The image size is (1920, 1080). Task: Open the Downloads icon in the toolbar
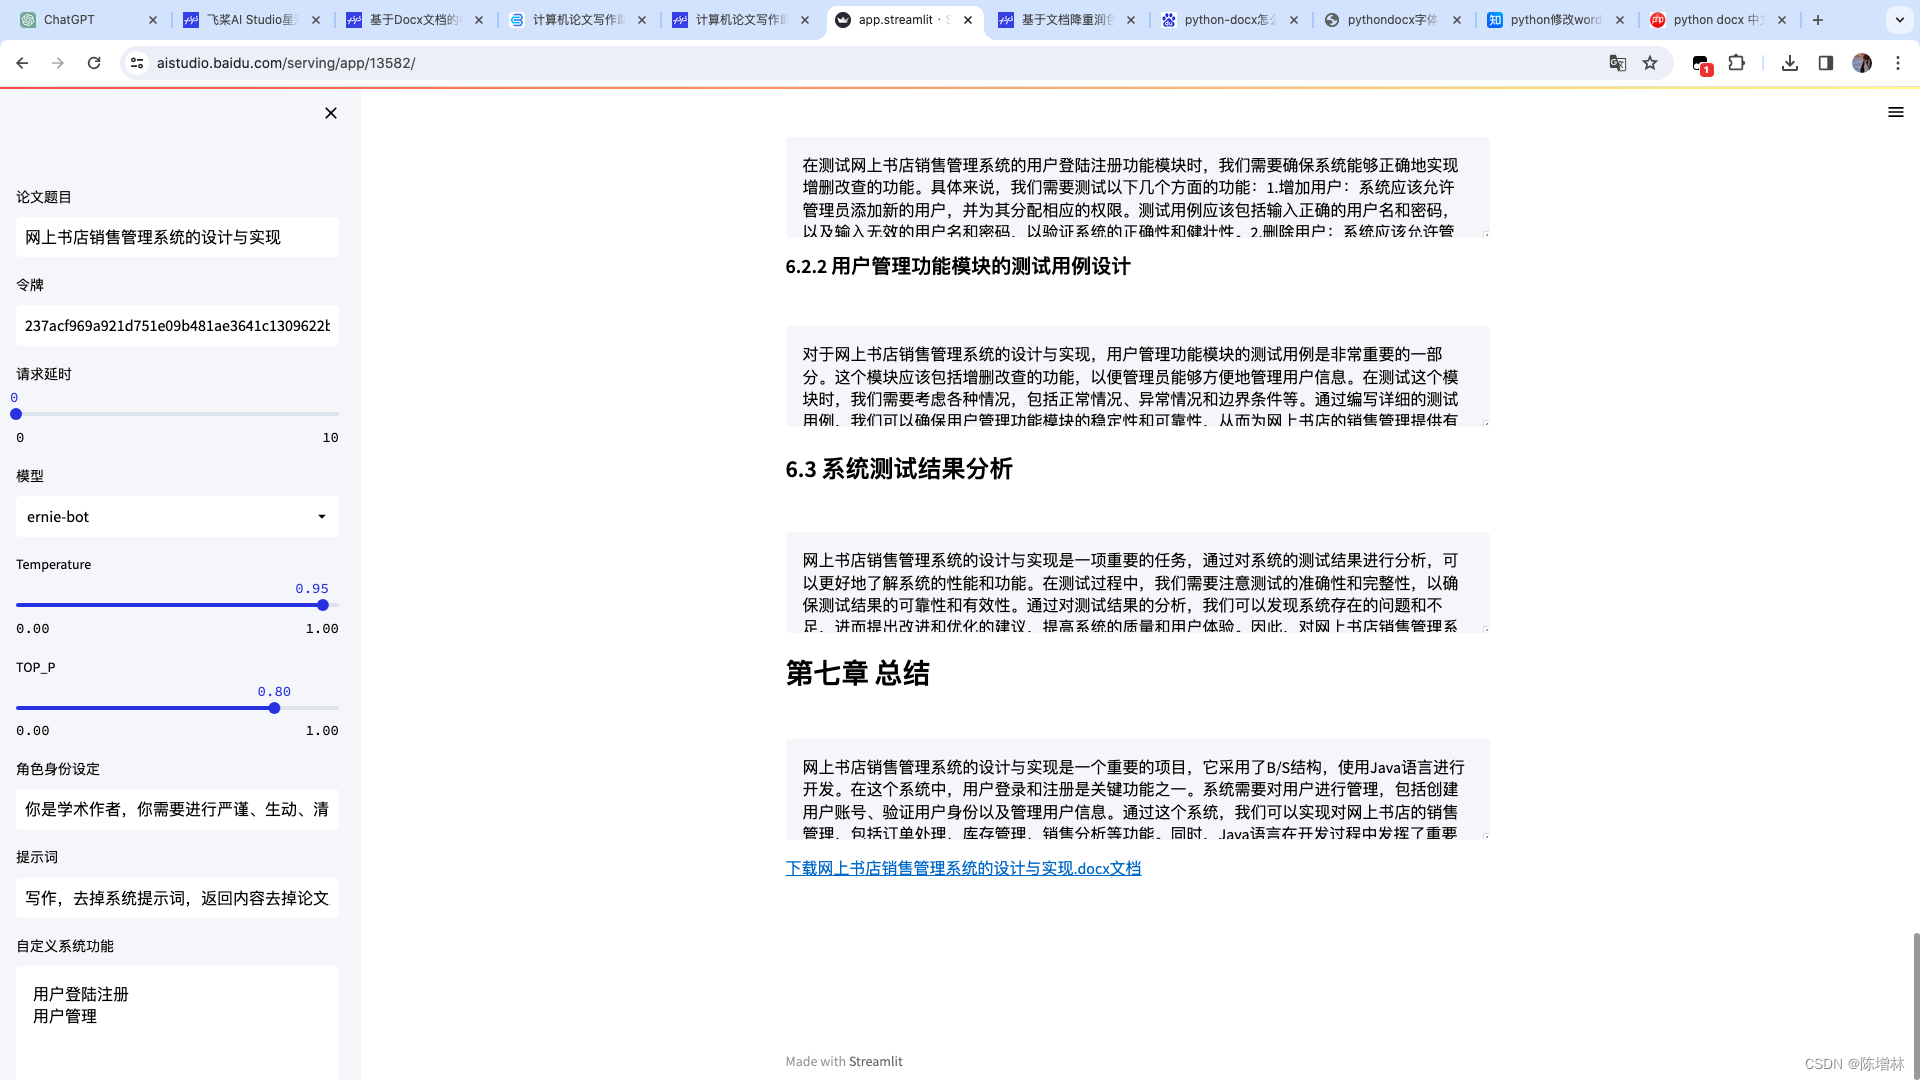tap(1790, 62)
